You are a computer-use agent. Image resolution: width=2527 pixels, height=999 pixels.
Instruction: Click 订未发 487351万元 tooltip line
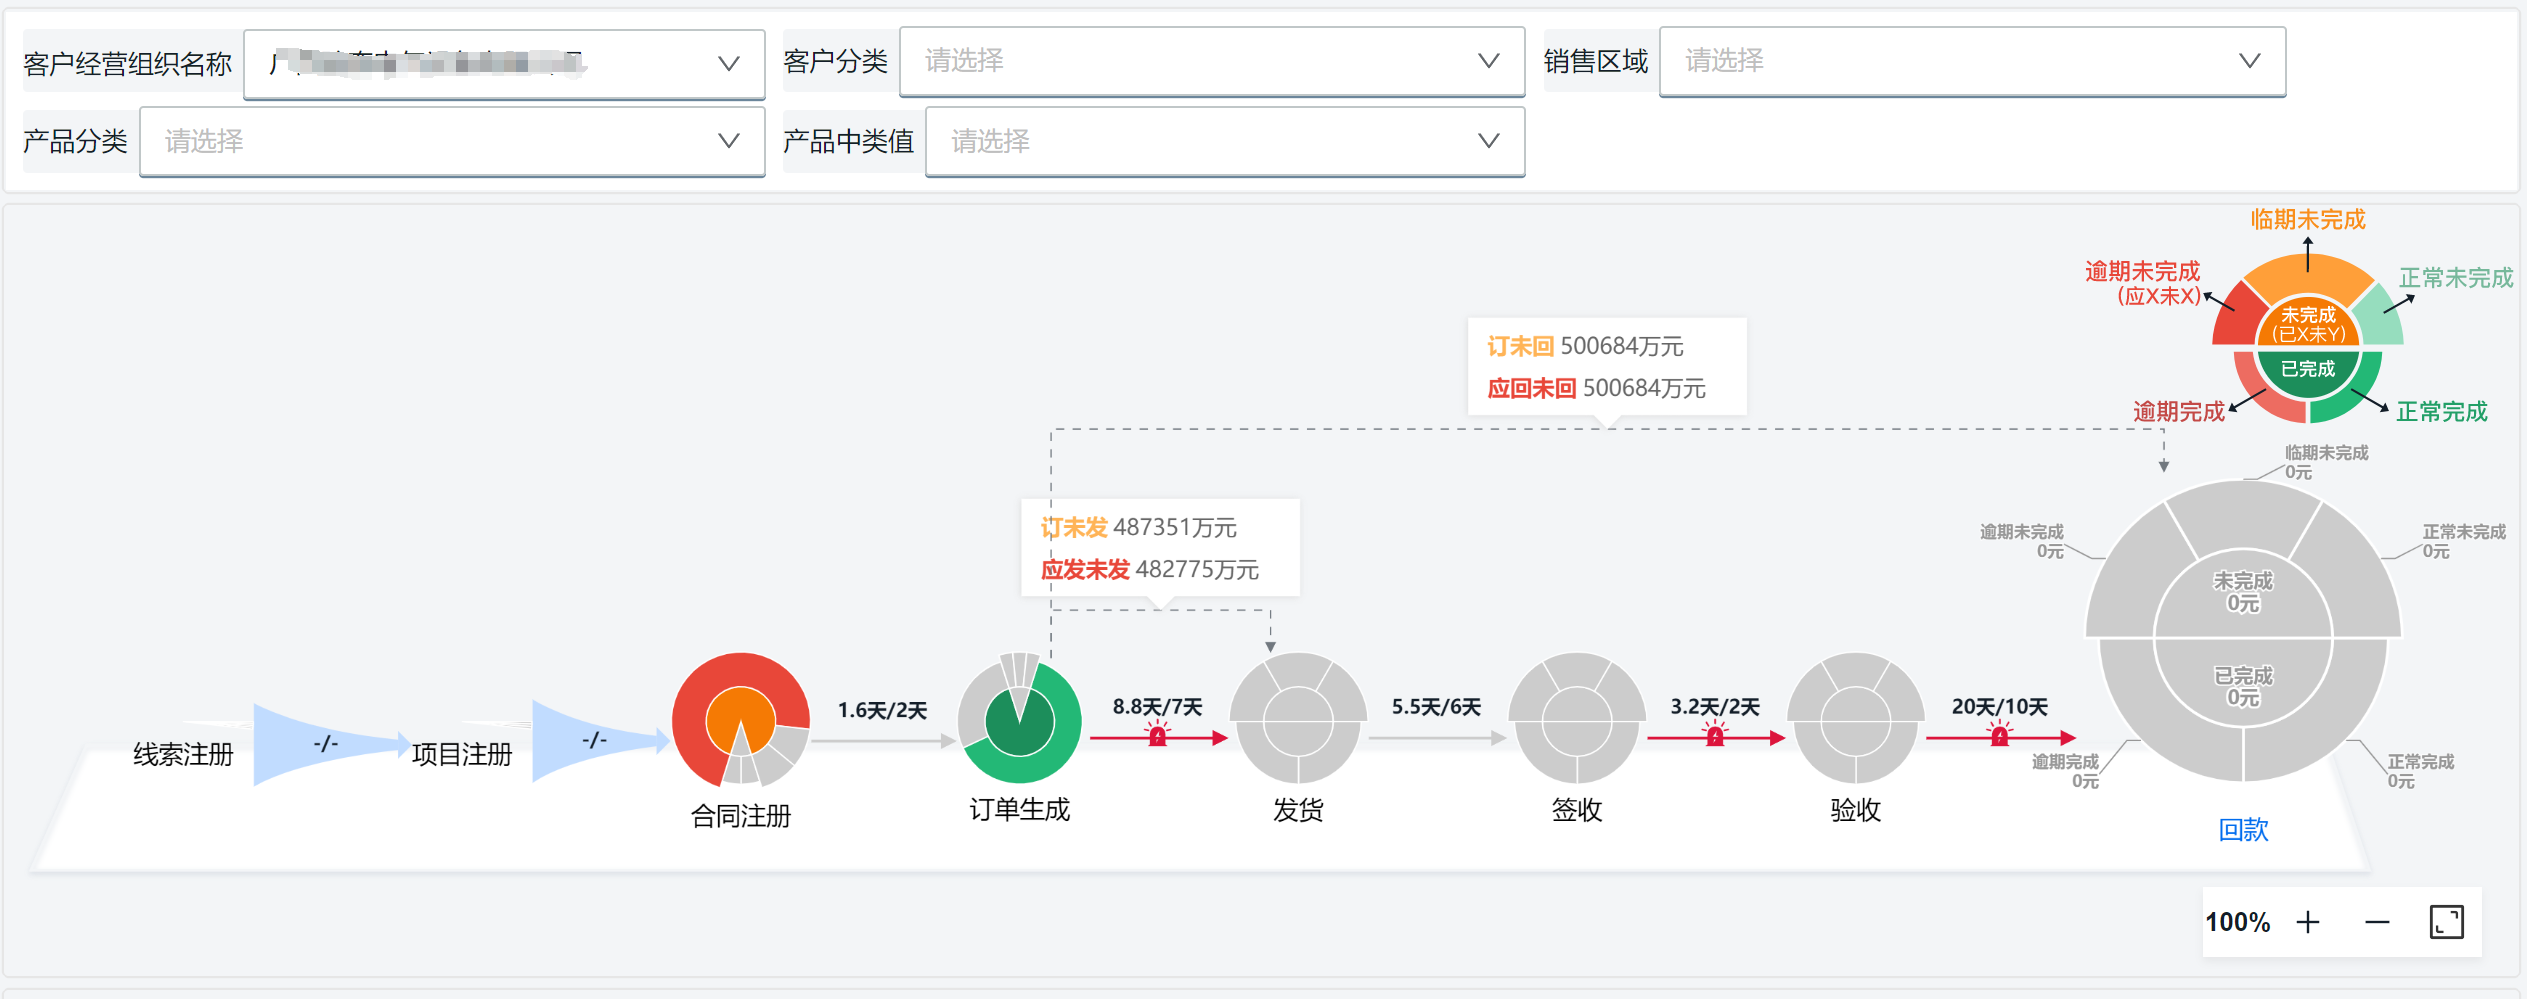click(x=1139, y=527)
